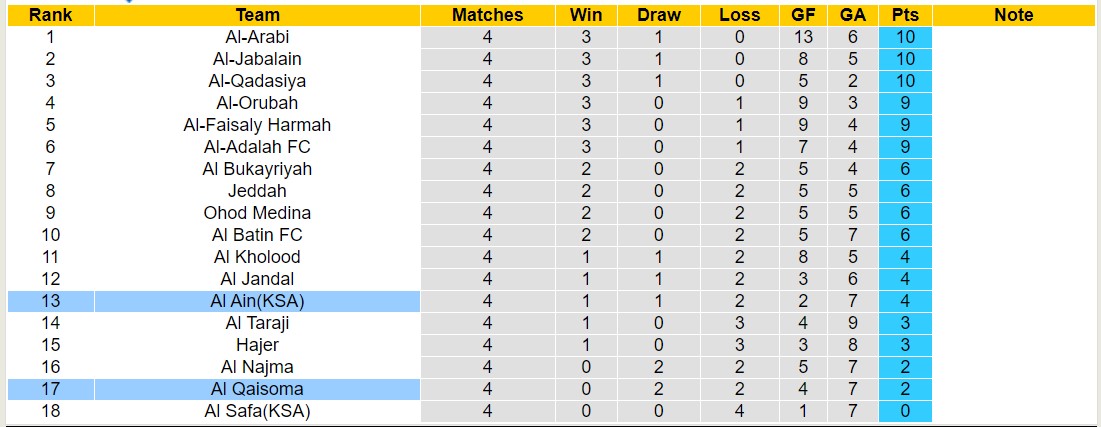Open Al-Faisaly Harmah team page
Image resolution: width=1101 pixels, height=427 pixels.
tap(257, 125)
